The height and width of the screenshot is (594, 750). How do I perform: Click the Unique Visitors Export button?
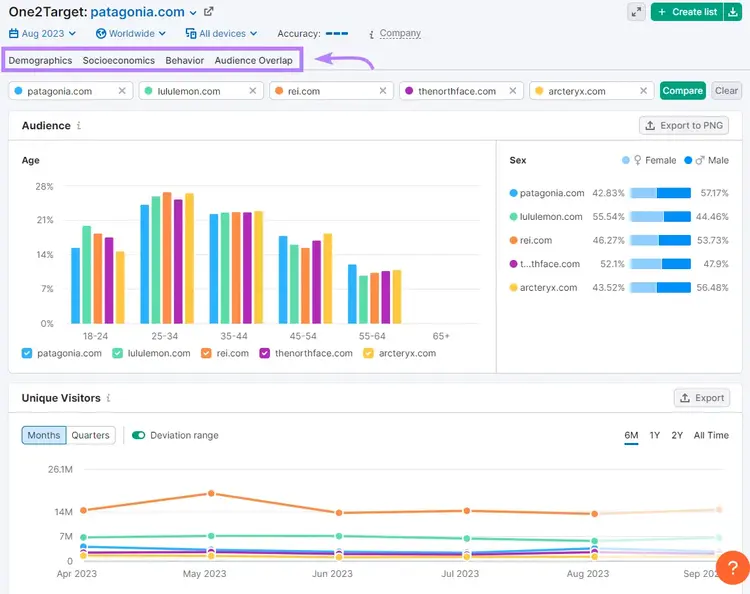coord(702,398)
